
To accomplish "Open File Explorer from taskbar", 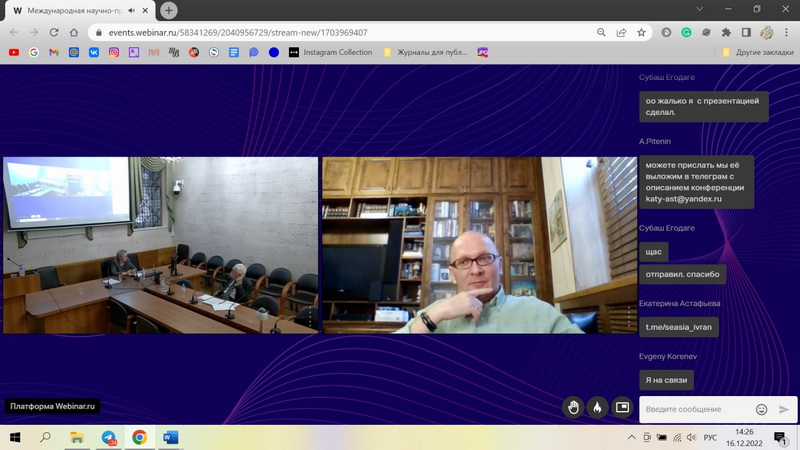I will click(77, 438).
